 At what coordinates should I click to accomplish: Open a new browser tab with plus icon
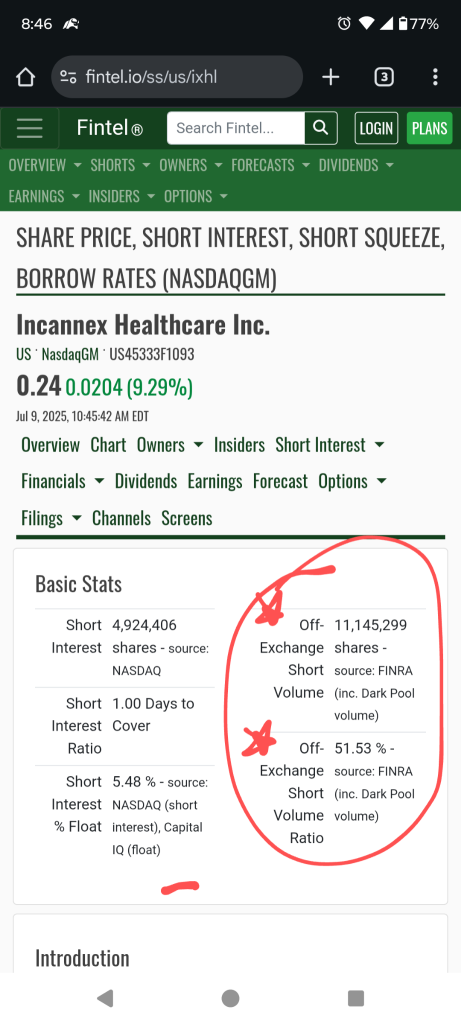point(331,78)
